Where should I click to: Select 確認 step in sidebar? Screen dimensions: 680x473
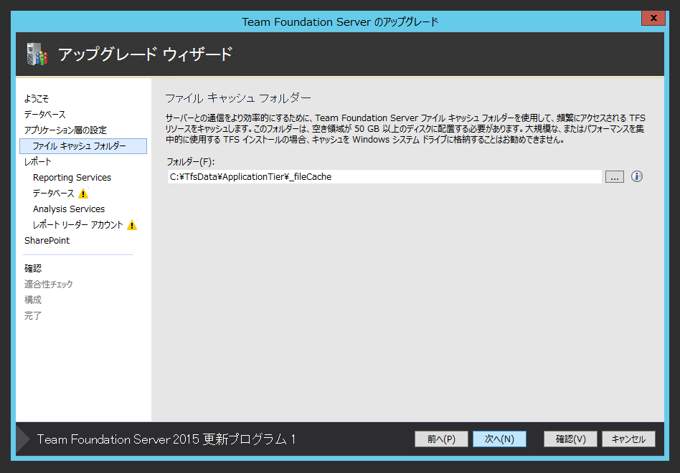[x=33, y=268]
